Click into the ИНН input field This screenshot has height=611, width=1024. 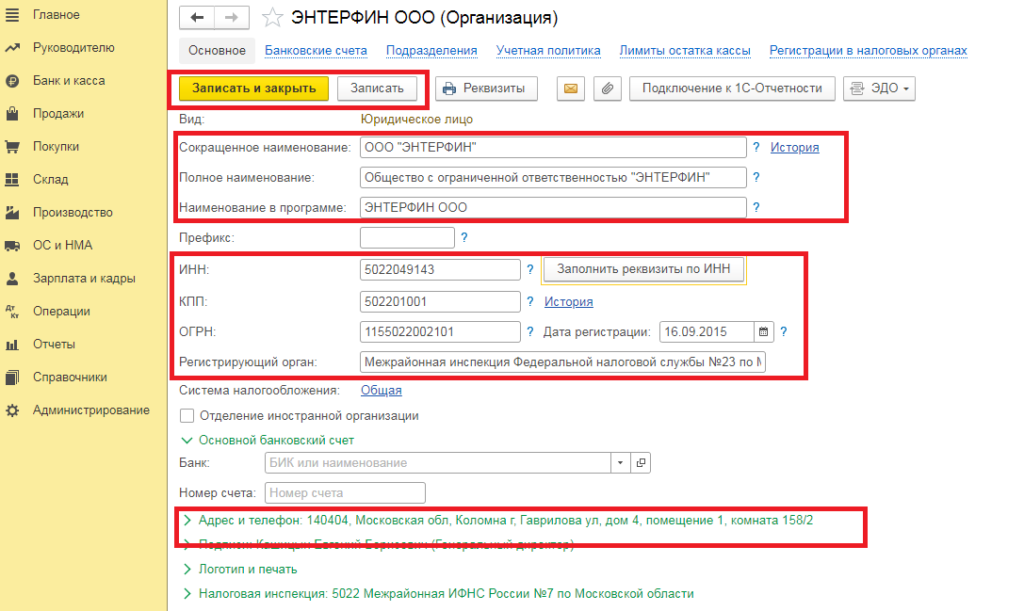click(x=440, y=270)
